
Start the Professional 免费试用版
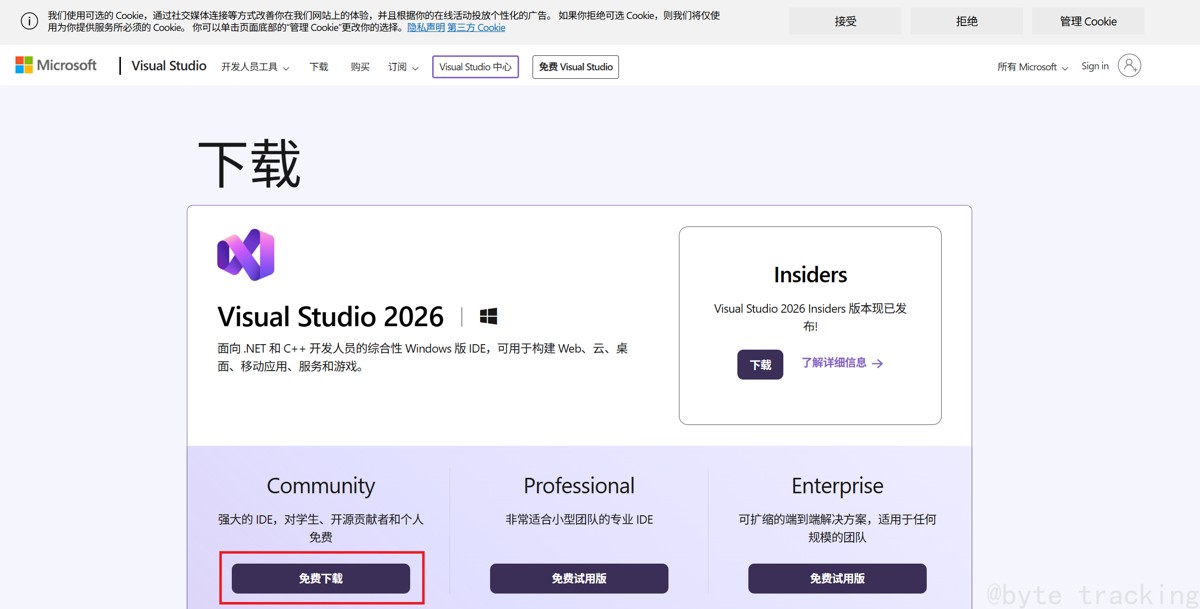(x=578, y=578)
